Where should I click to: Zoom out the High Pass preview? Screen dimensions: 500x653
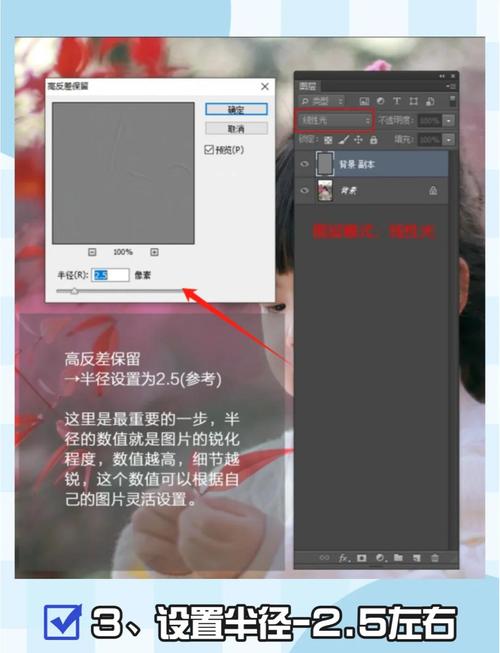click(x=92, y=252)
